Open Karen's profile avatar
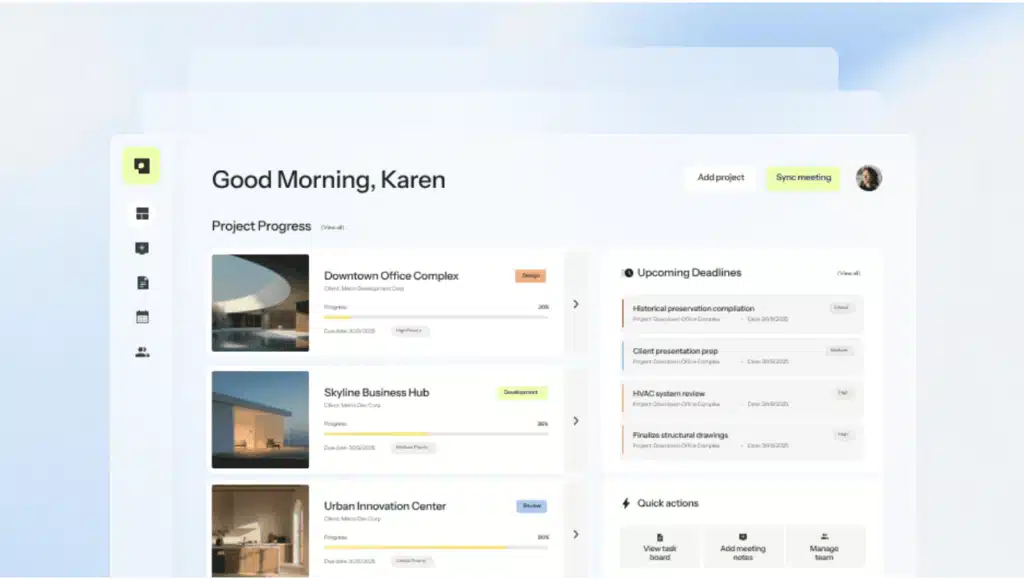Screen dimensions: 1024x579 point(868,178)
